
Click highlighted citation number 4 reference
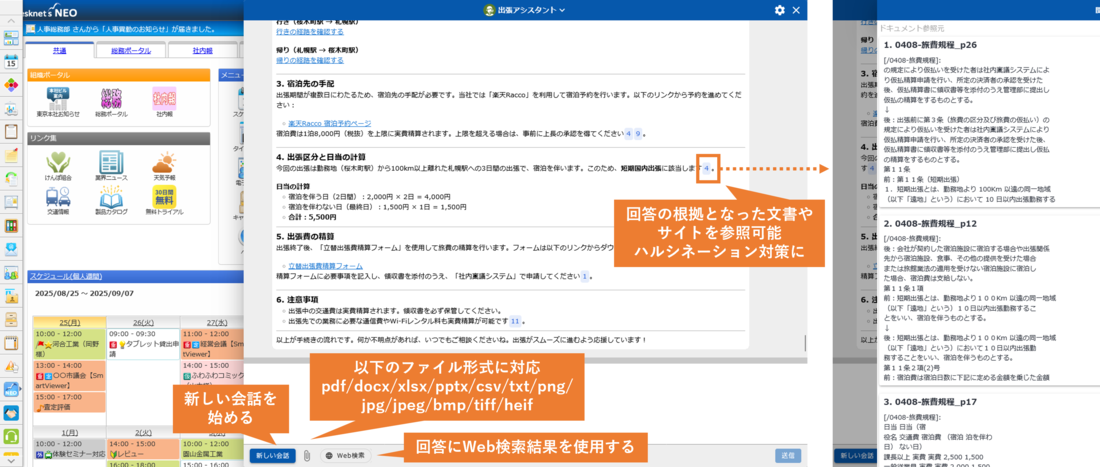pyautogui.click(x=708, y=170)
